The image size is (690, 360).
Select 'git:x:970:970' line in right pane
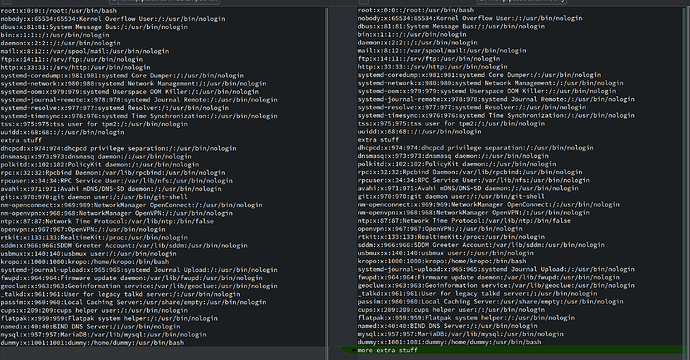tap(451, 196)
